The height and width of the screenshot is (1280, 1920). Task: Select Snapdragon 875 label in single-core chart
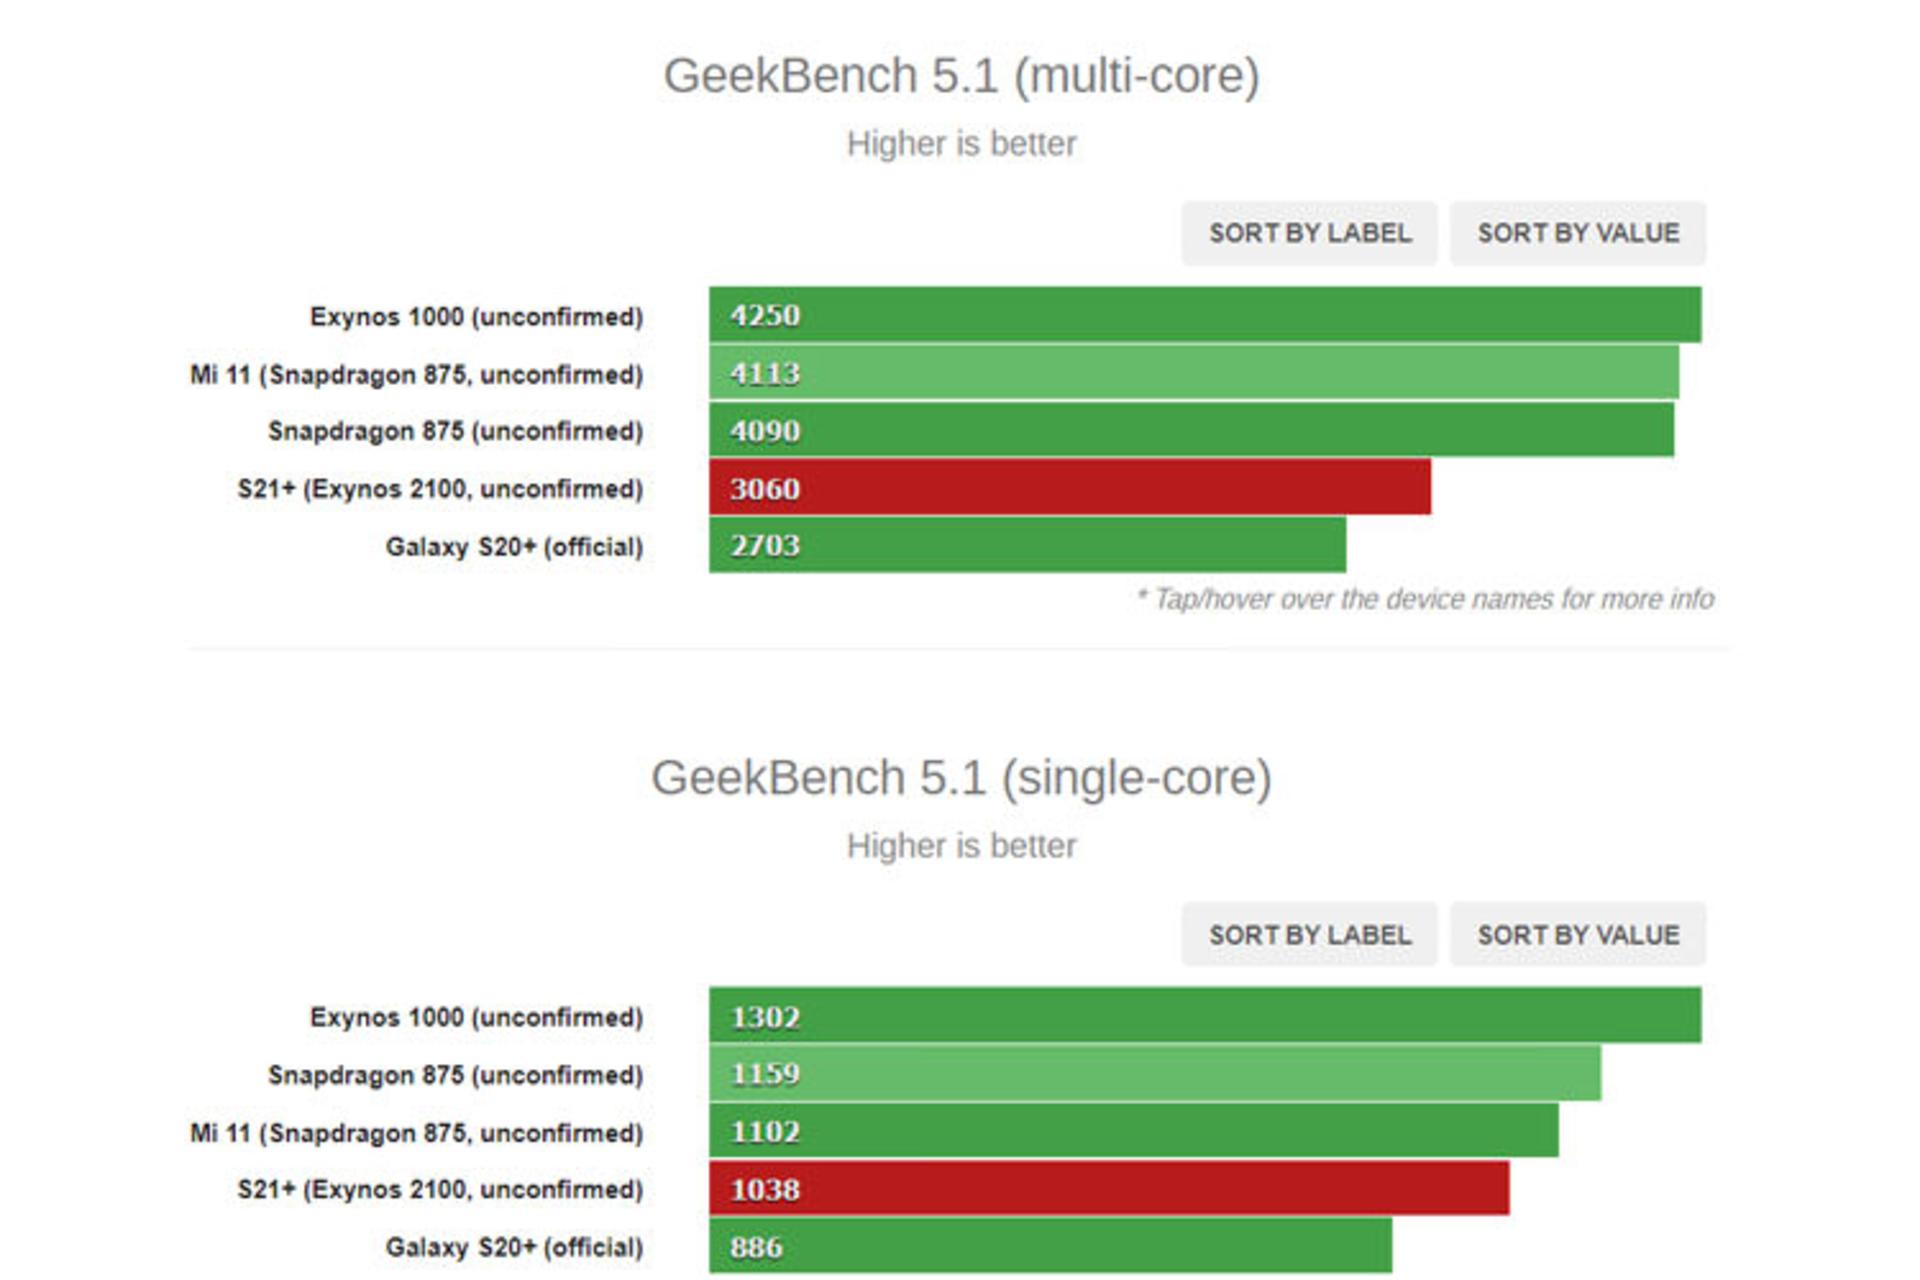tap(455, 1075)
